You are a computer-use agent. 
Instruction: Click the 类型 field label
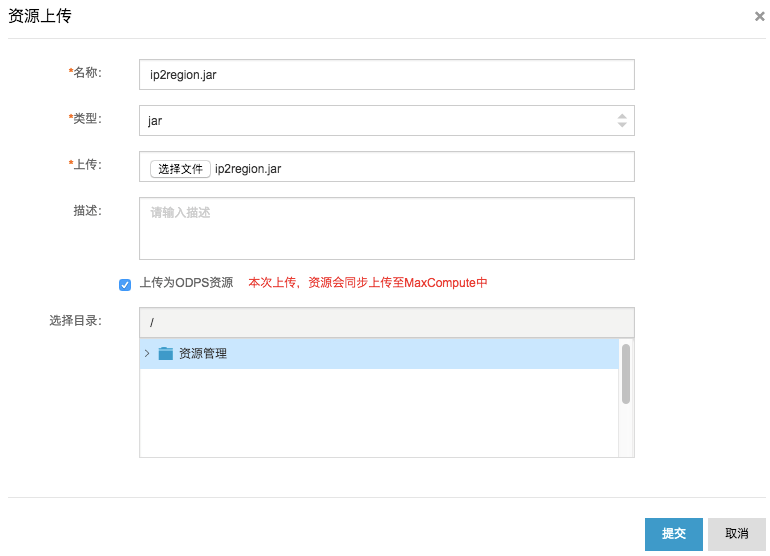(x=87, y=119)
